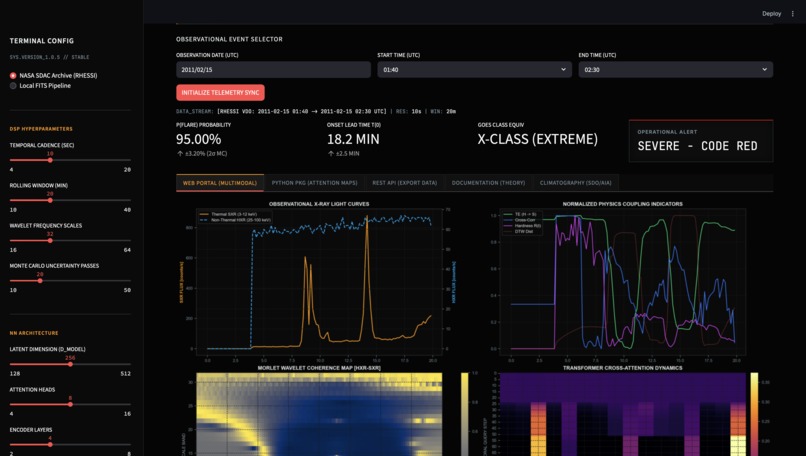Open the Climatography (SDO/AIA) tab
Screen dimensions: 806x456
tap(575, 183)
